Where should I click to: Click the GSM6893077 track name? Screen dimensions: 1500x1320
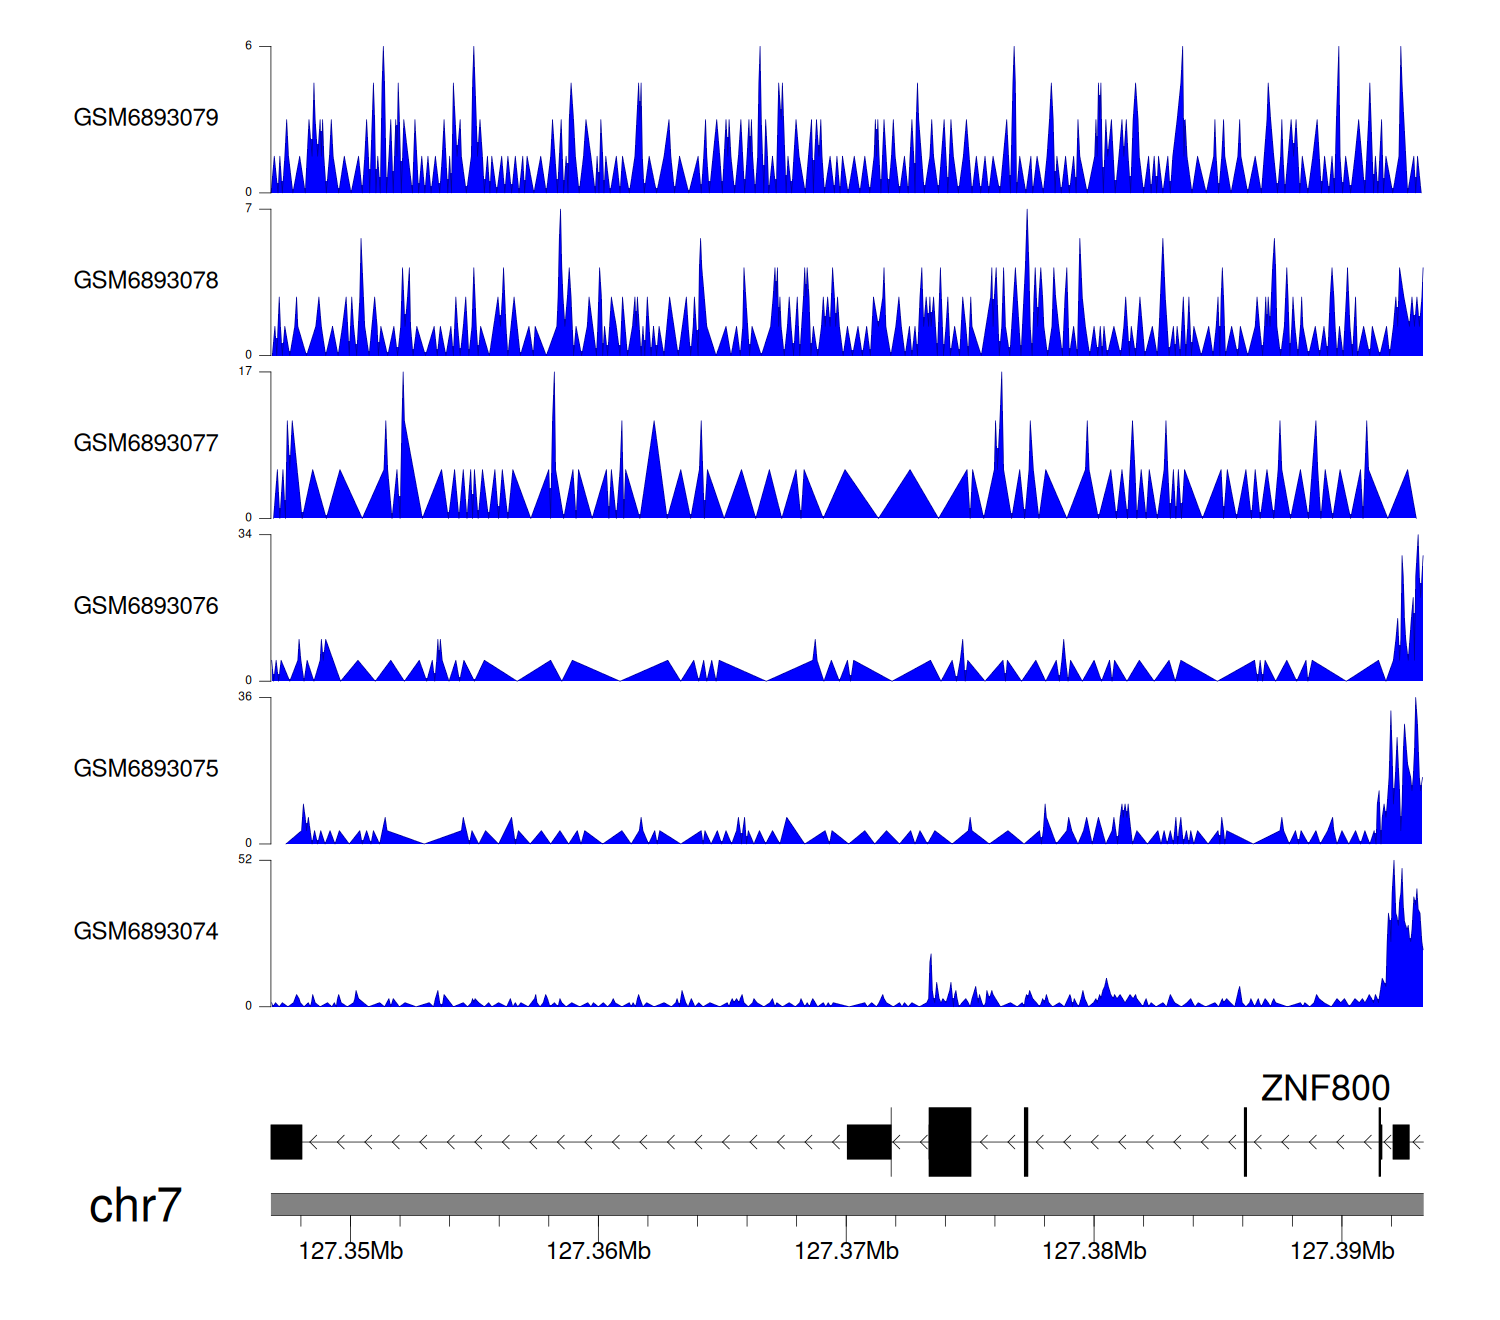tap(146, 444)
